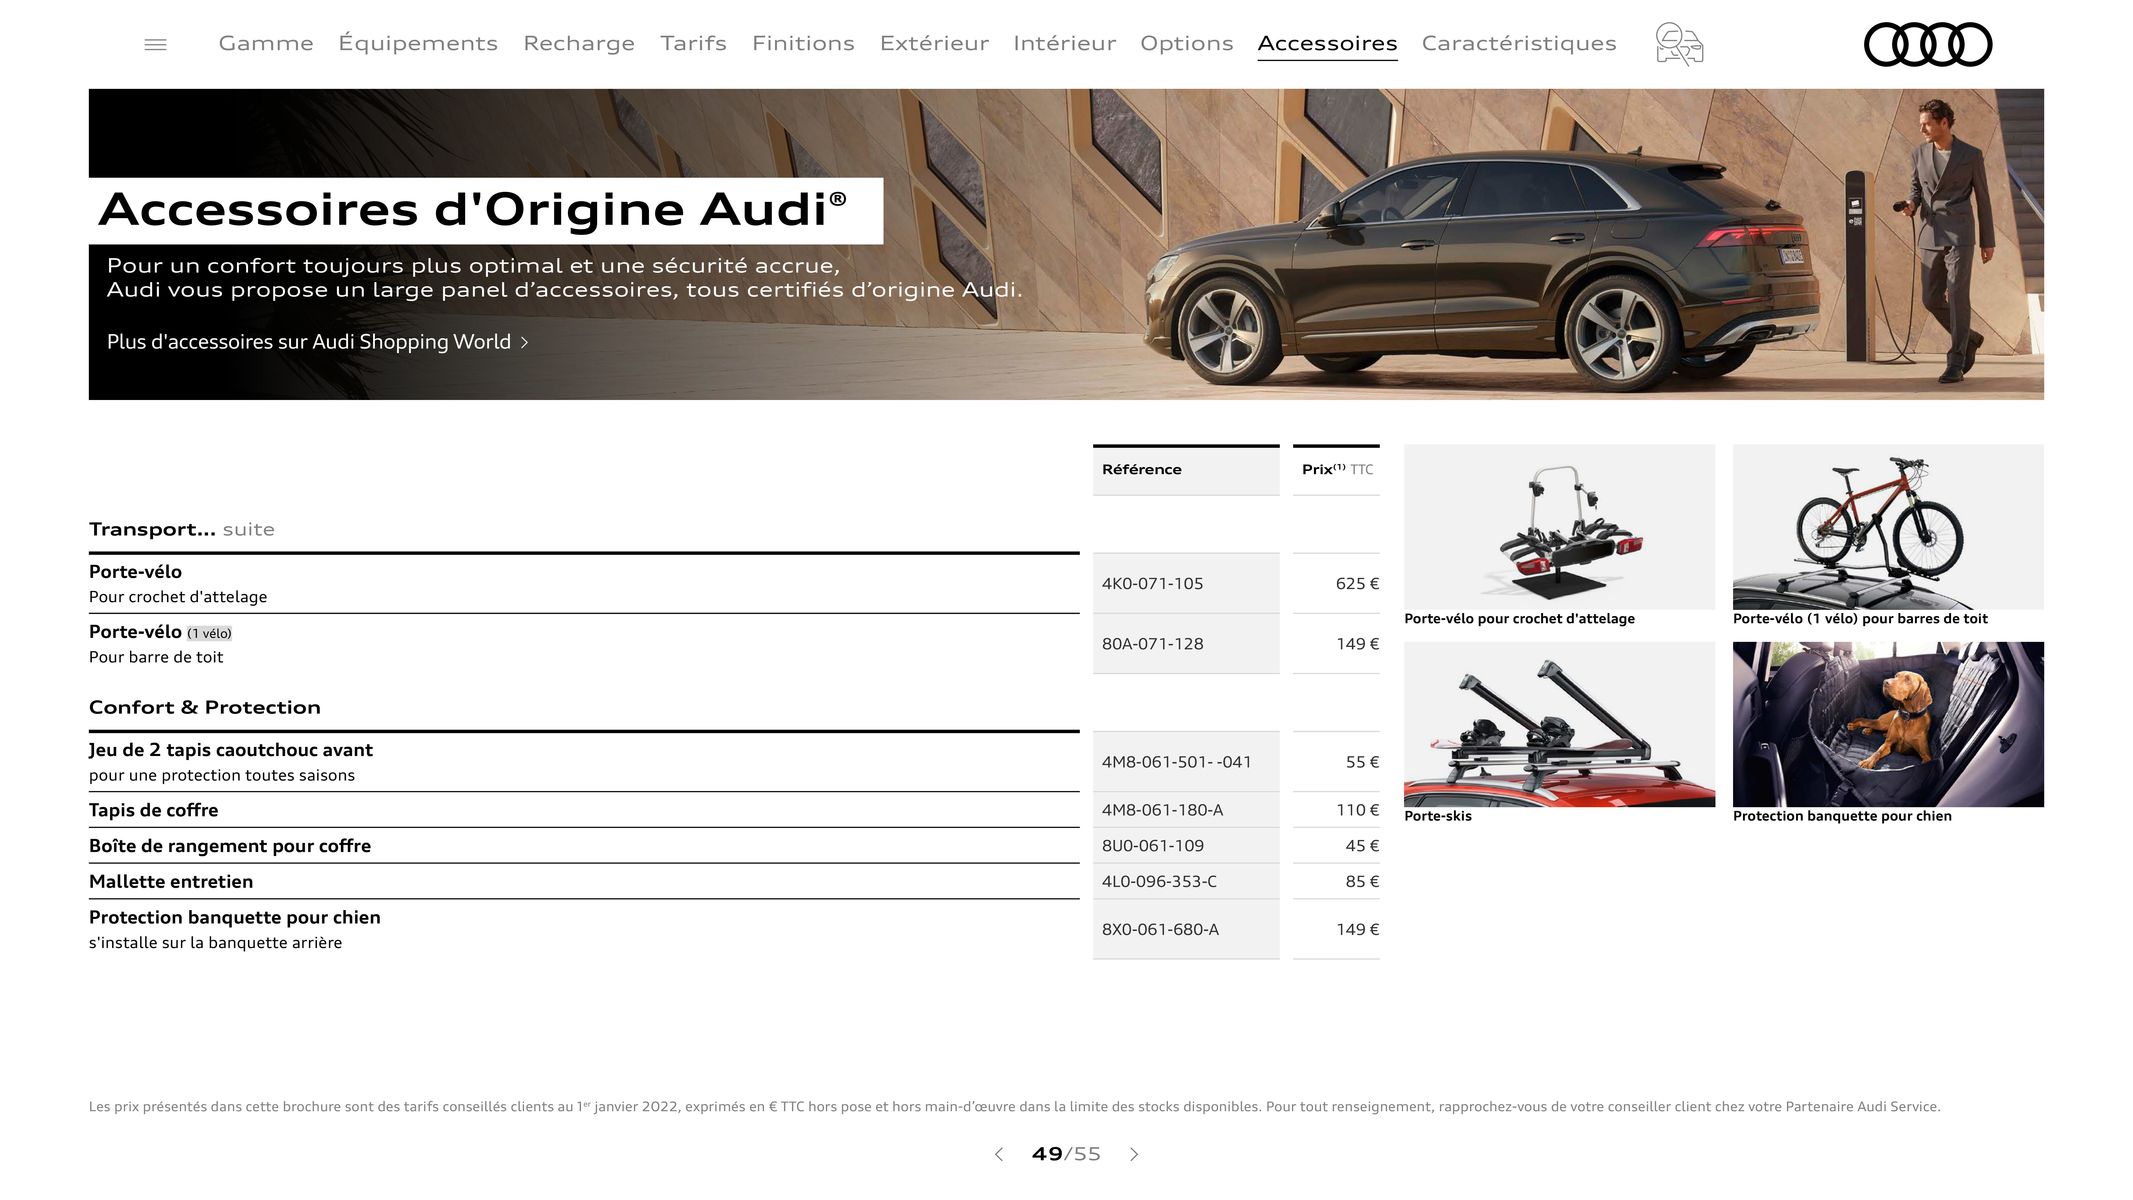The image size is (2133, 1200).
Task: Click reference 80A-071-128
Action: (1152, 644)
